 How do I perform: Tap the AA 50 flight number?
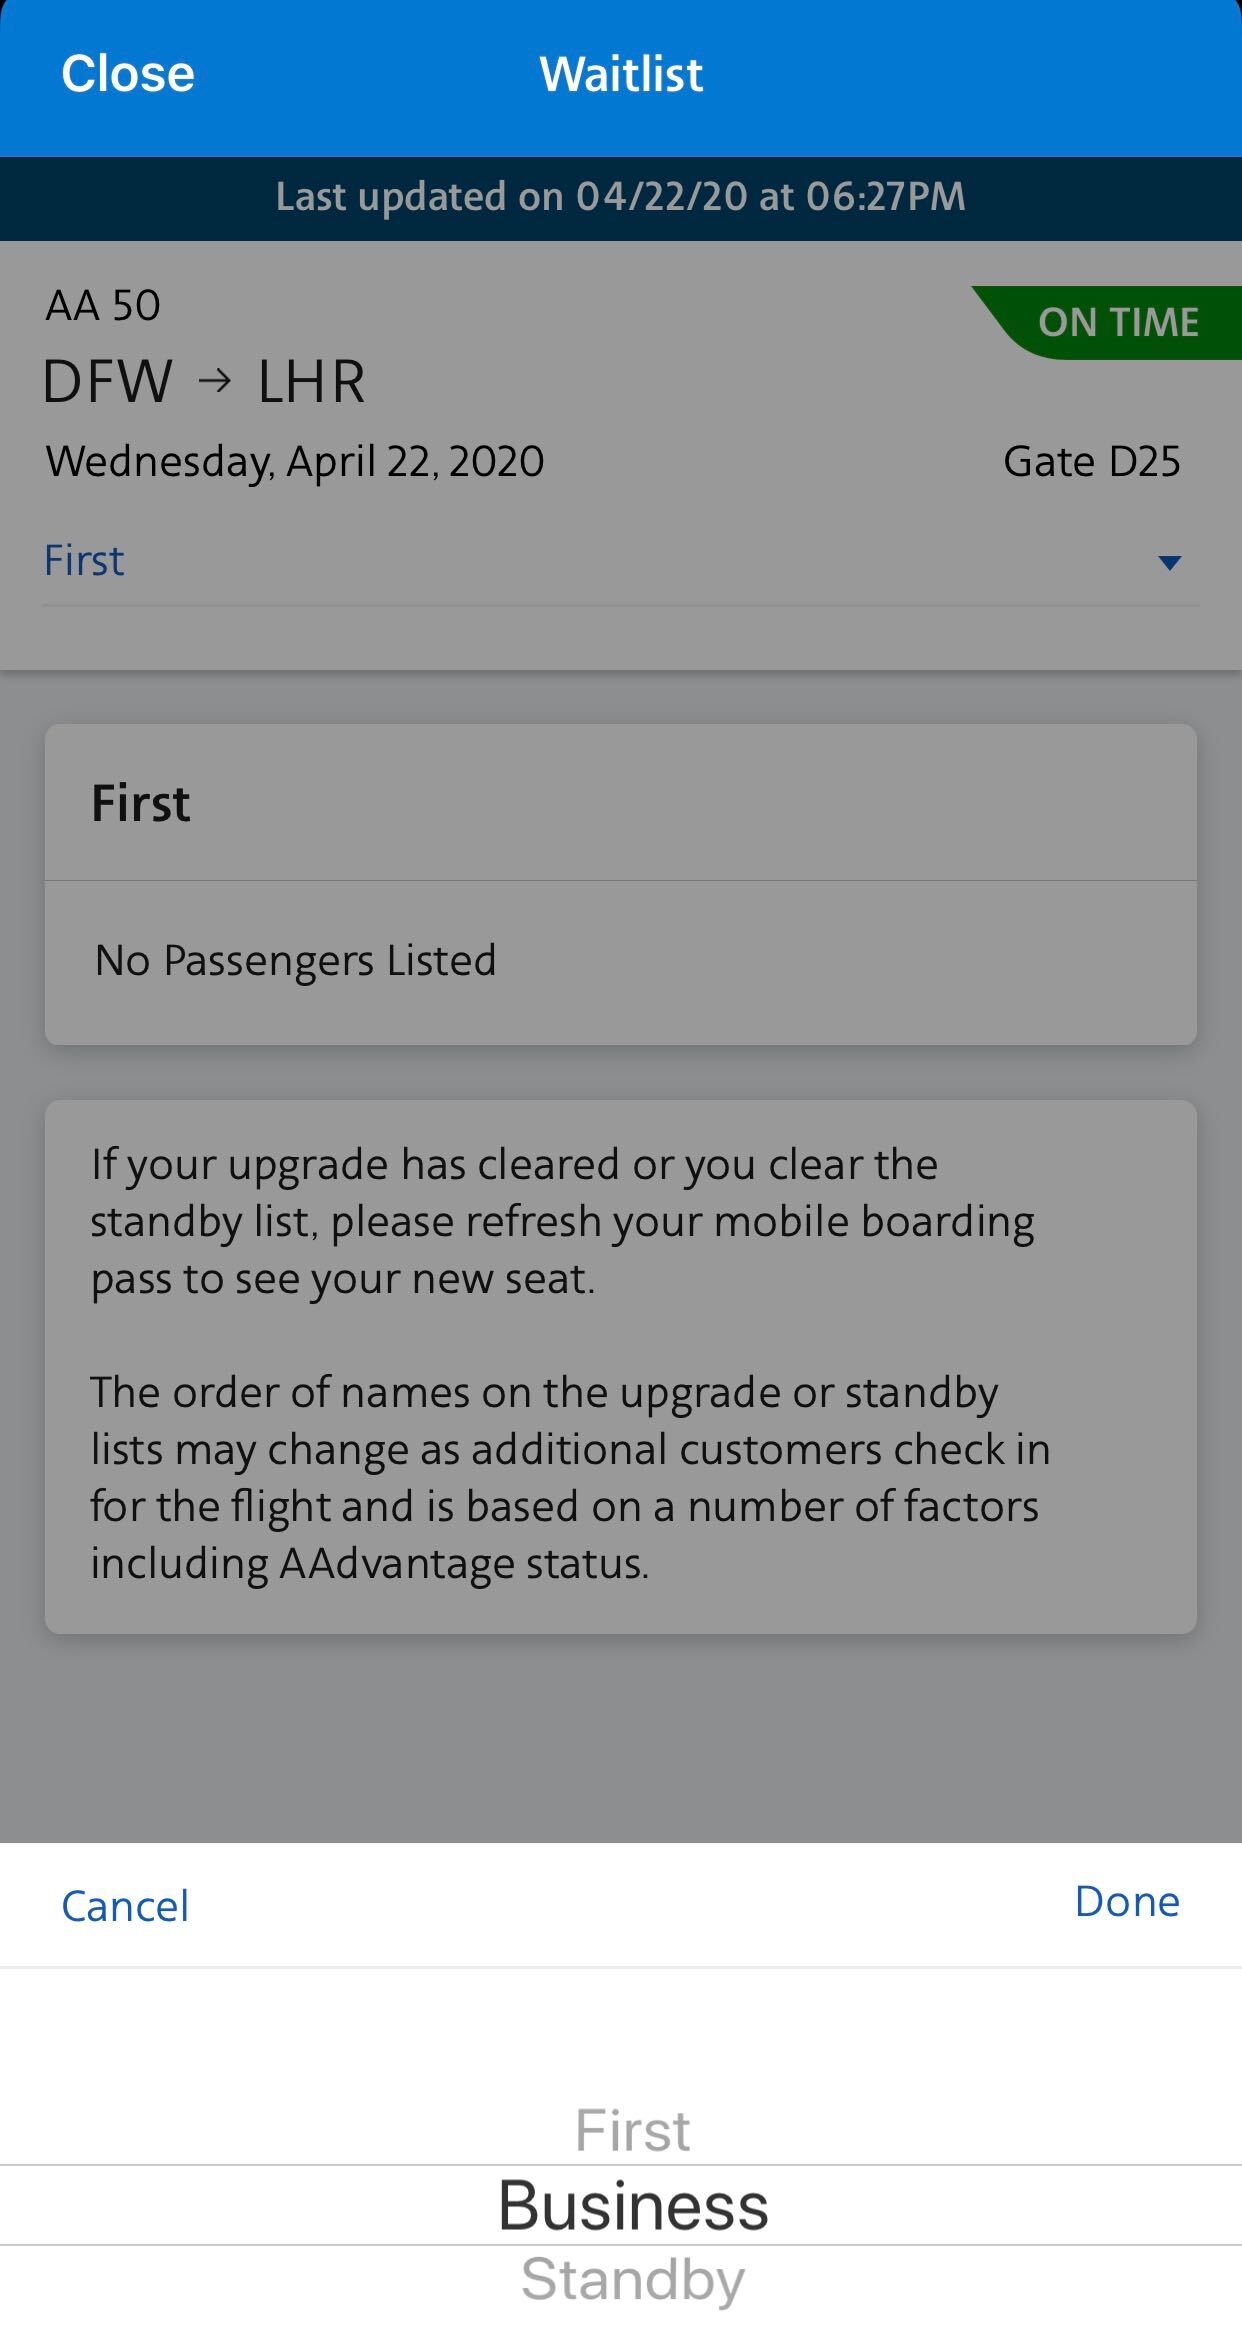point(103,306)
